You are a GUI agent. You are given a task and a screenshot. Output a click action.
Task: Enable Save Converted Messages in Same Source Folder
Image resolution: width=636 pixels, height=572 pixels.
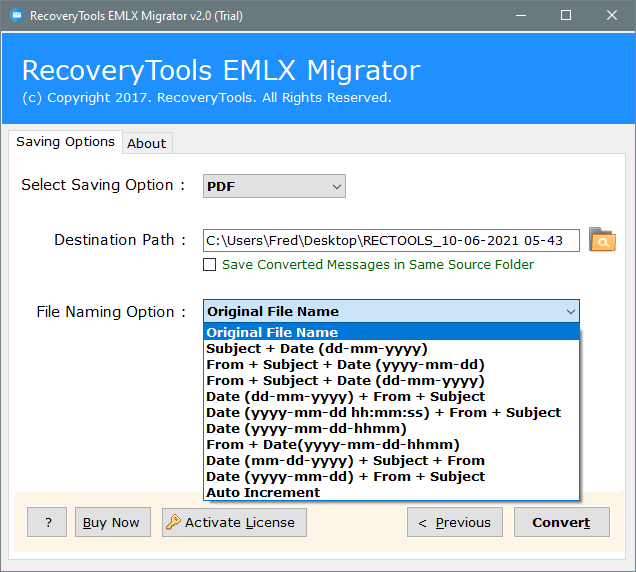209,264
